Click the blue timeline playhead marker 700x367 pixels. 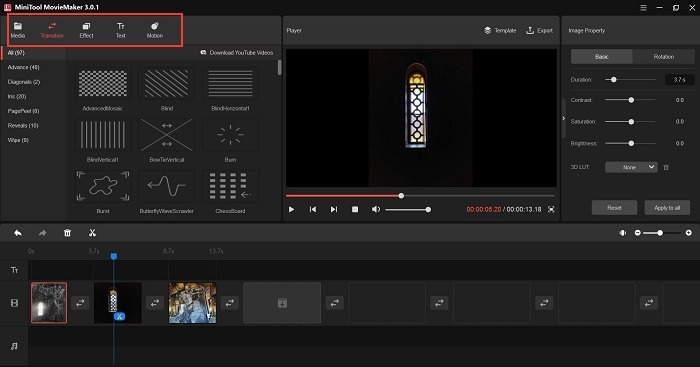(114, 256)
